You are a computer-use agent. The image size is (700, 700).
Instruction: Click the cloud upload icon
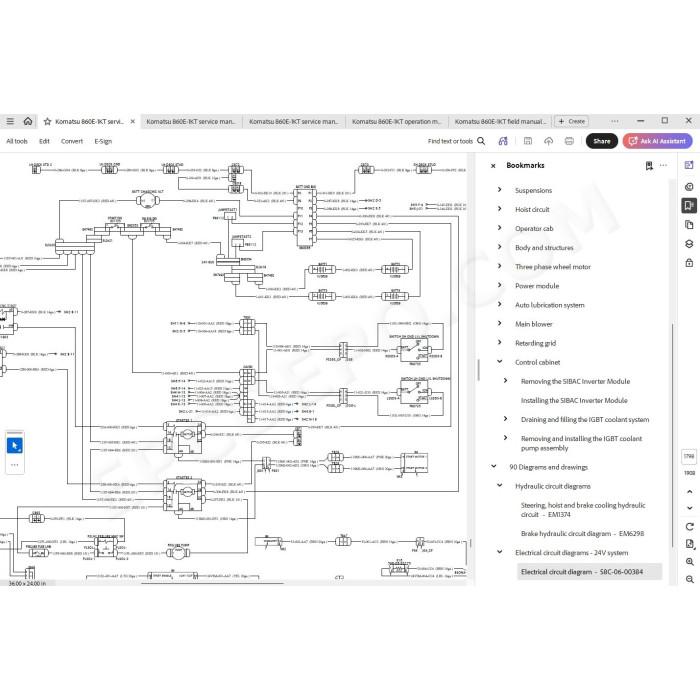point(549,141)
